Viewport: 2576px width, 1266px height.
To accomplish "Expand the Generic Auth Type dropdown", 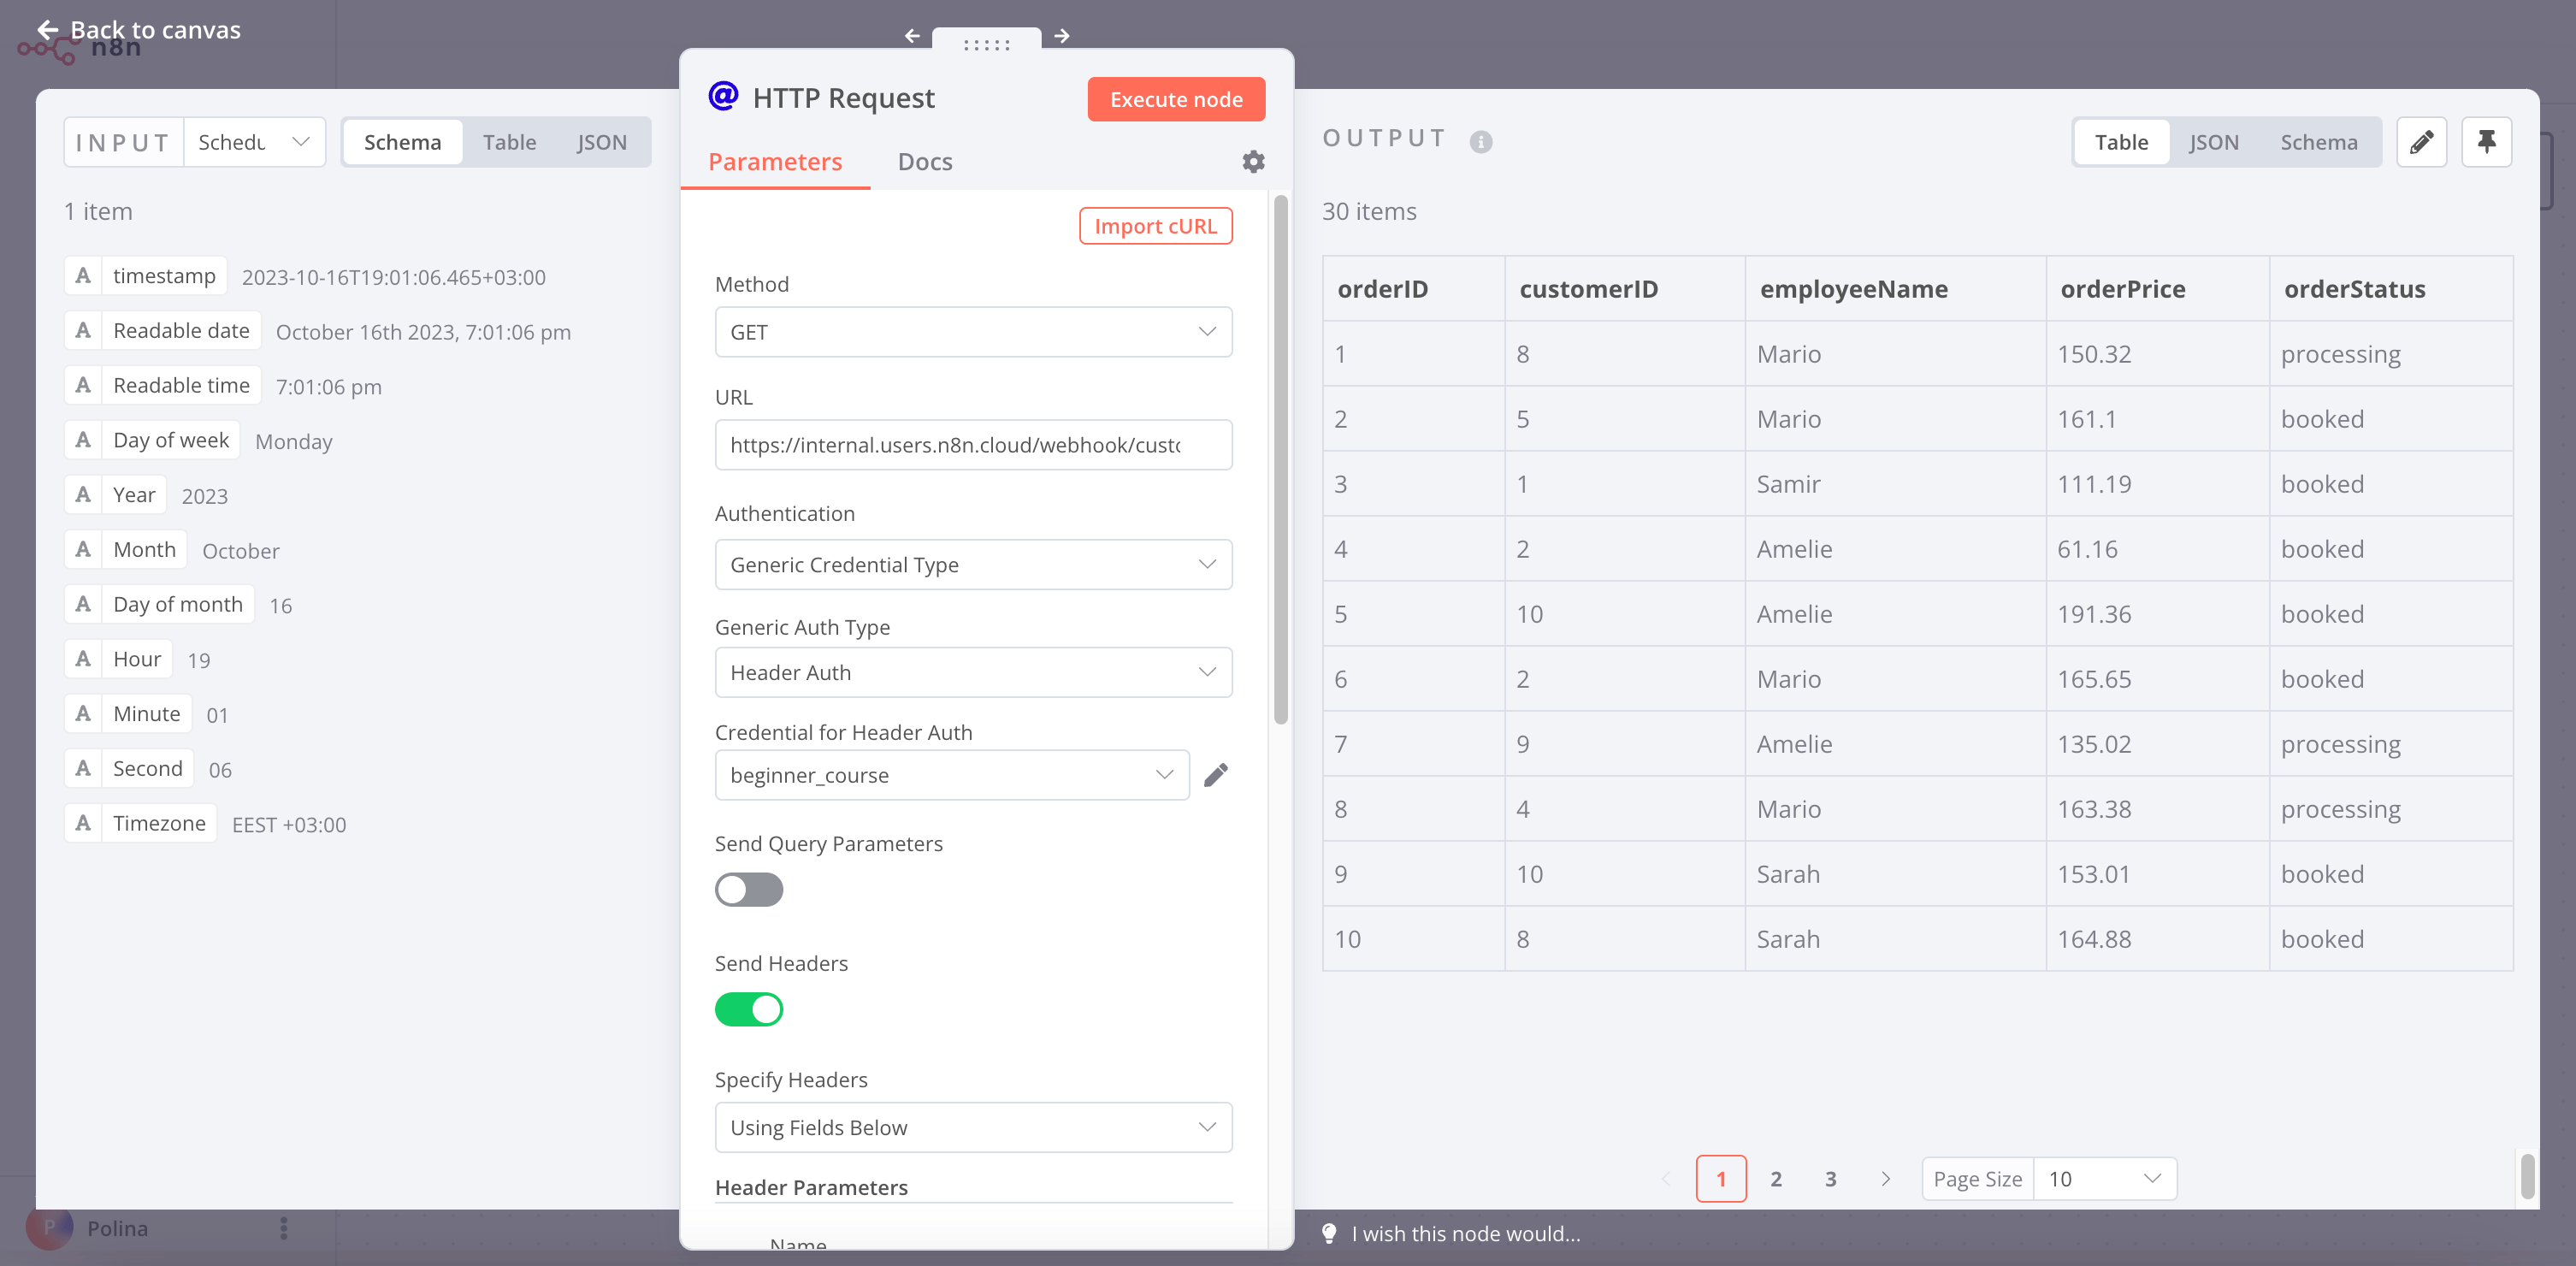I will (972, 672).
